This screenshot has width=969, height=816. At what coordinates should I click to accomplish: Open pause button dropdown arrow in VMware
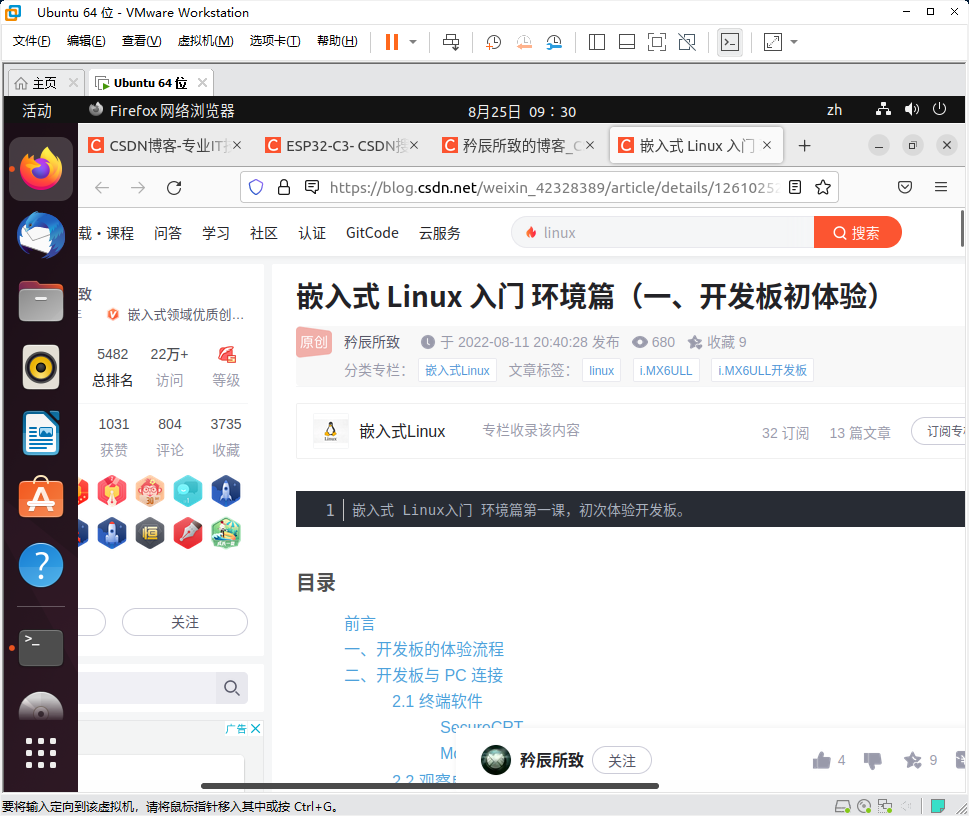click(x=413, y=42)
